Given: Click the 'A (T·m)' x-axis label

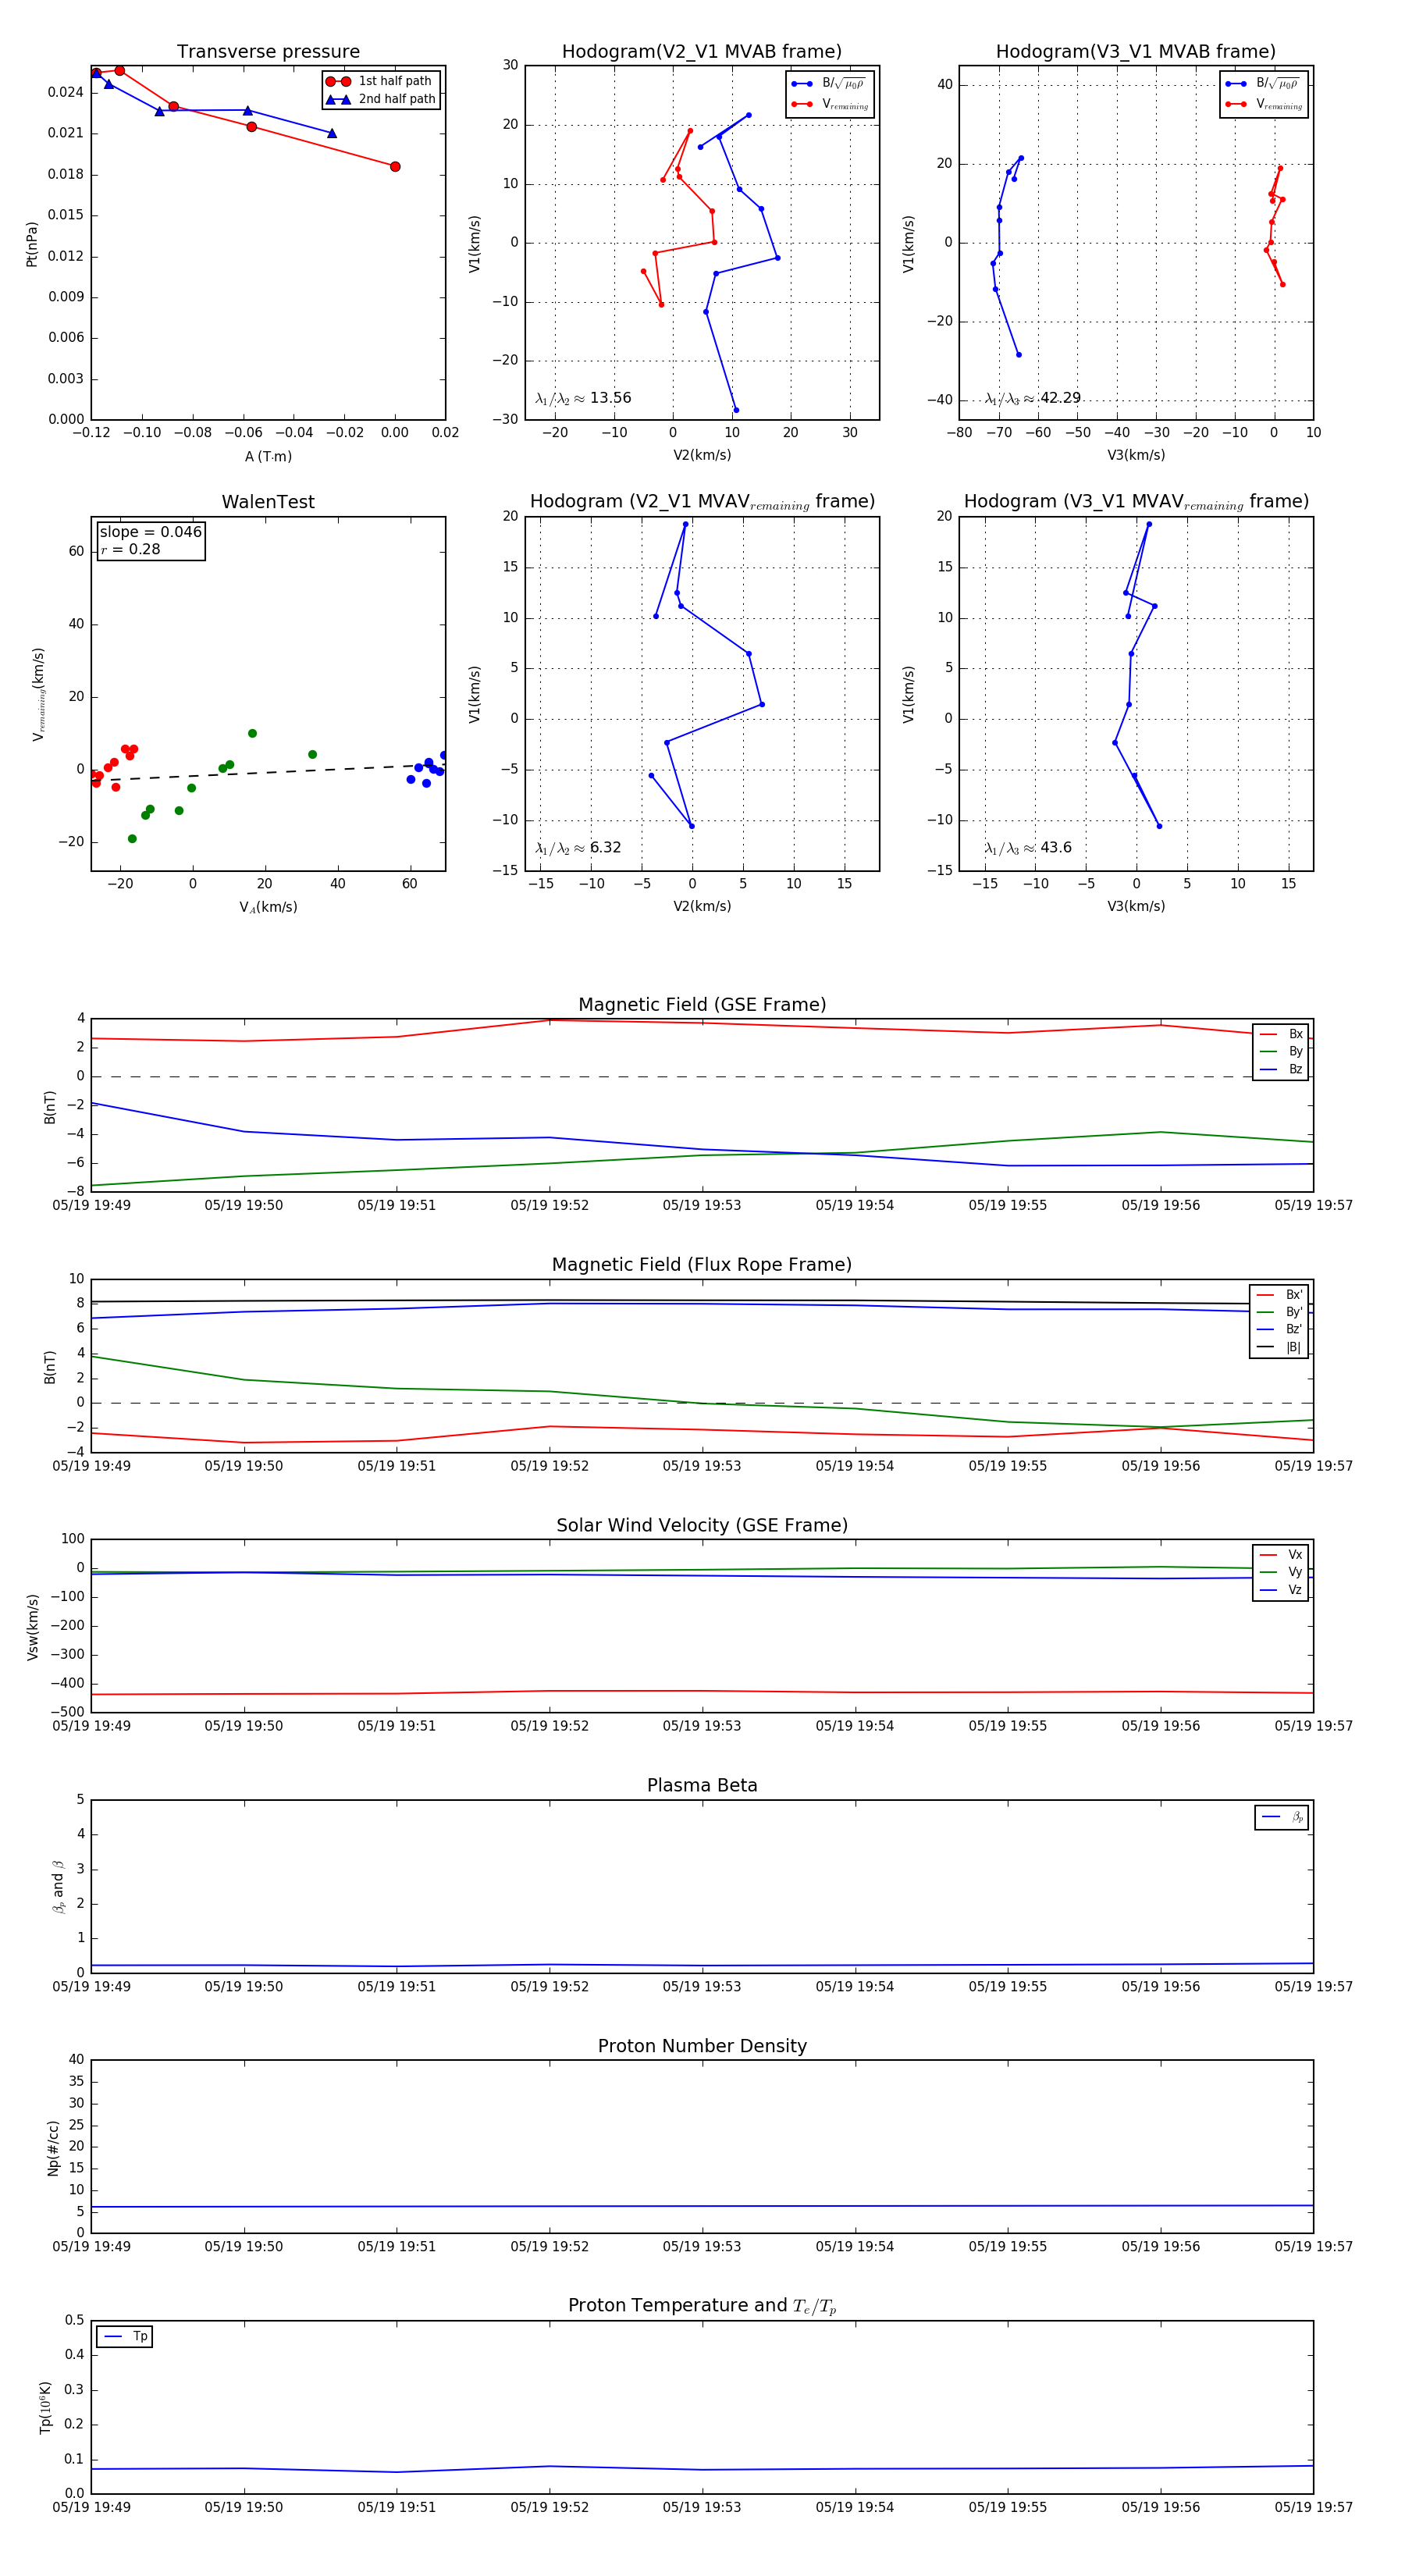Looking at the screenshot, I should point(268,456).
